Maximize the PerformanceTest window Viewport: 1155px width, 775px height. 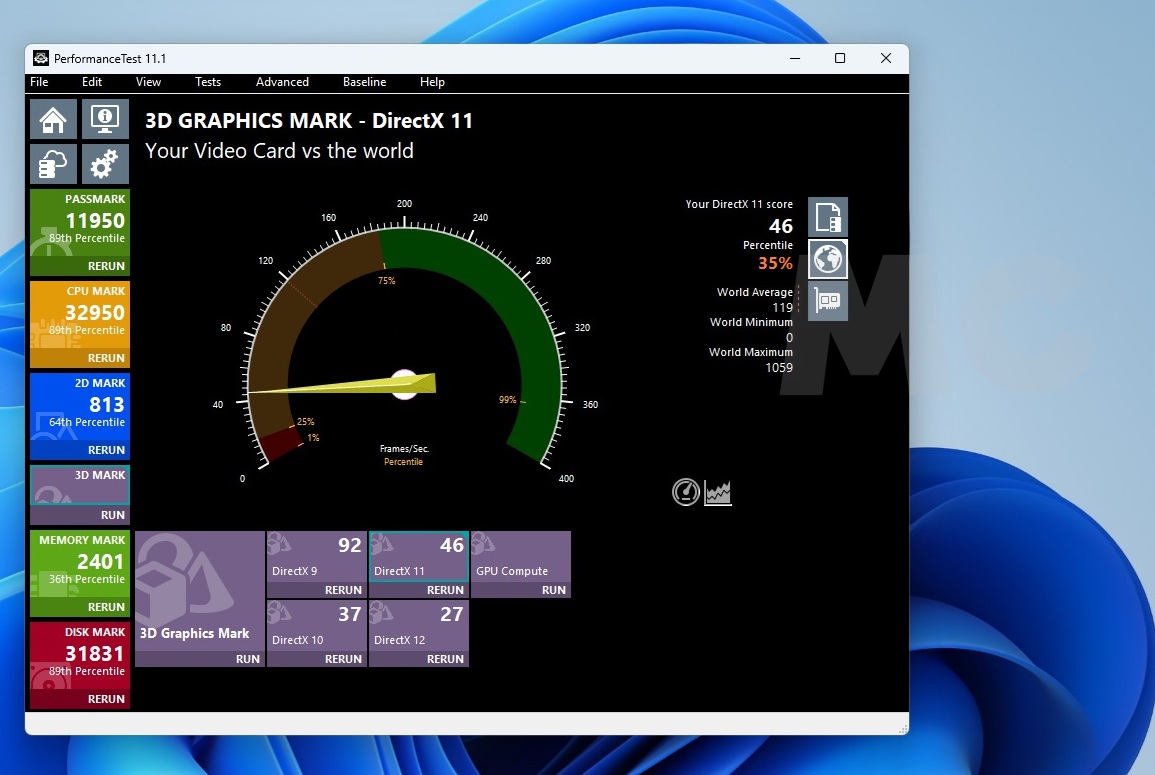pyautogui.click(x=840, y=58)
